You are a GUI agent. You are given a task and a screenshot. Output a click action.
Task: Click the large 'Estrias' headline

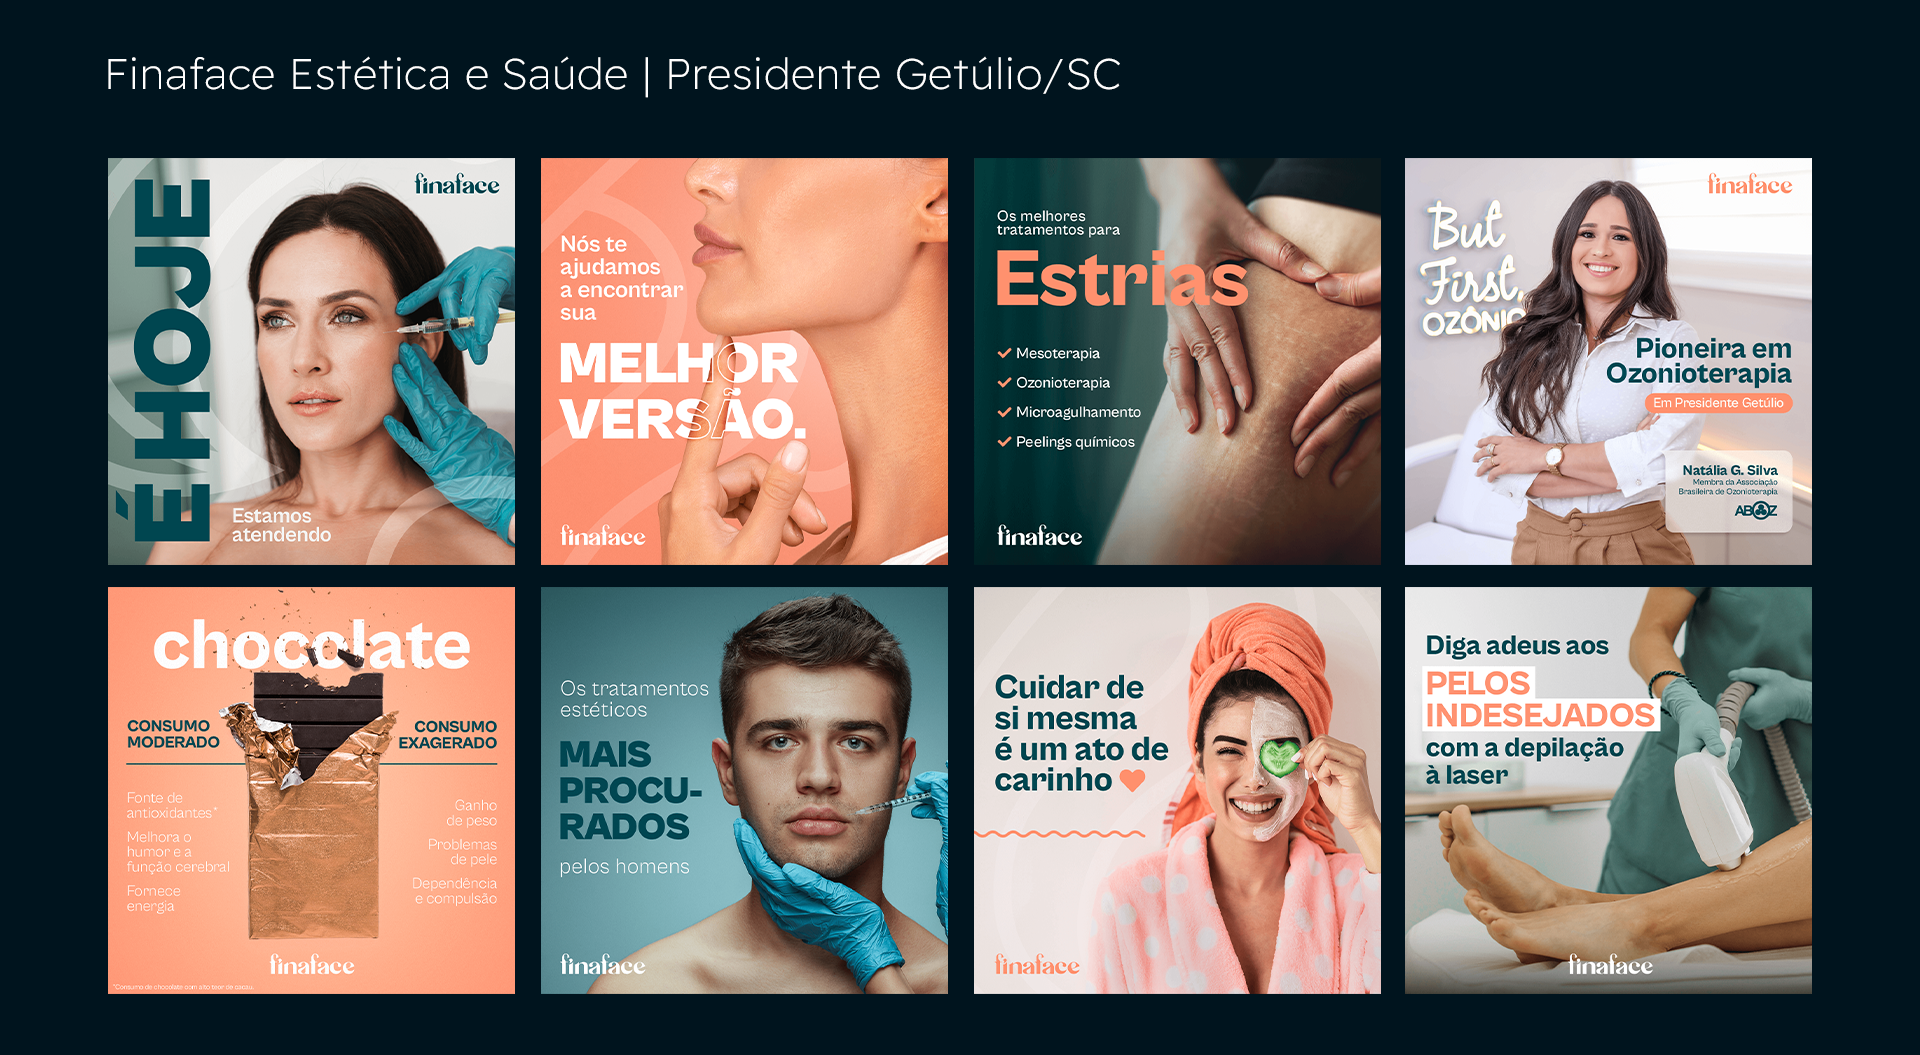(x=1122, y=279)
